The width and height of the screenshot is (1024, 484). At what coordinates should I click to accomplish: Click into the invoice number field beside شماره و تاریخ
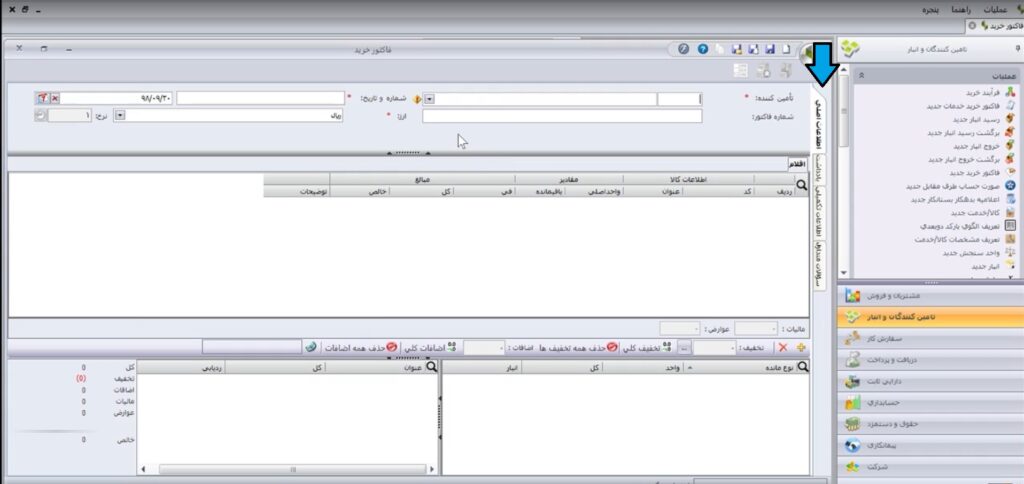260,98
